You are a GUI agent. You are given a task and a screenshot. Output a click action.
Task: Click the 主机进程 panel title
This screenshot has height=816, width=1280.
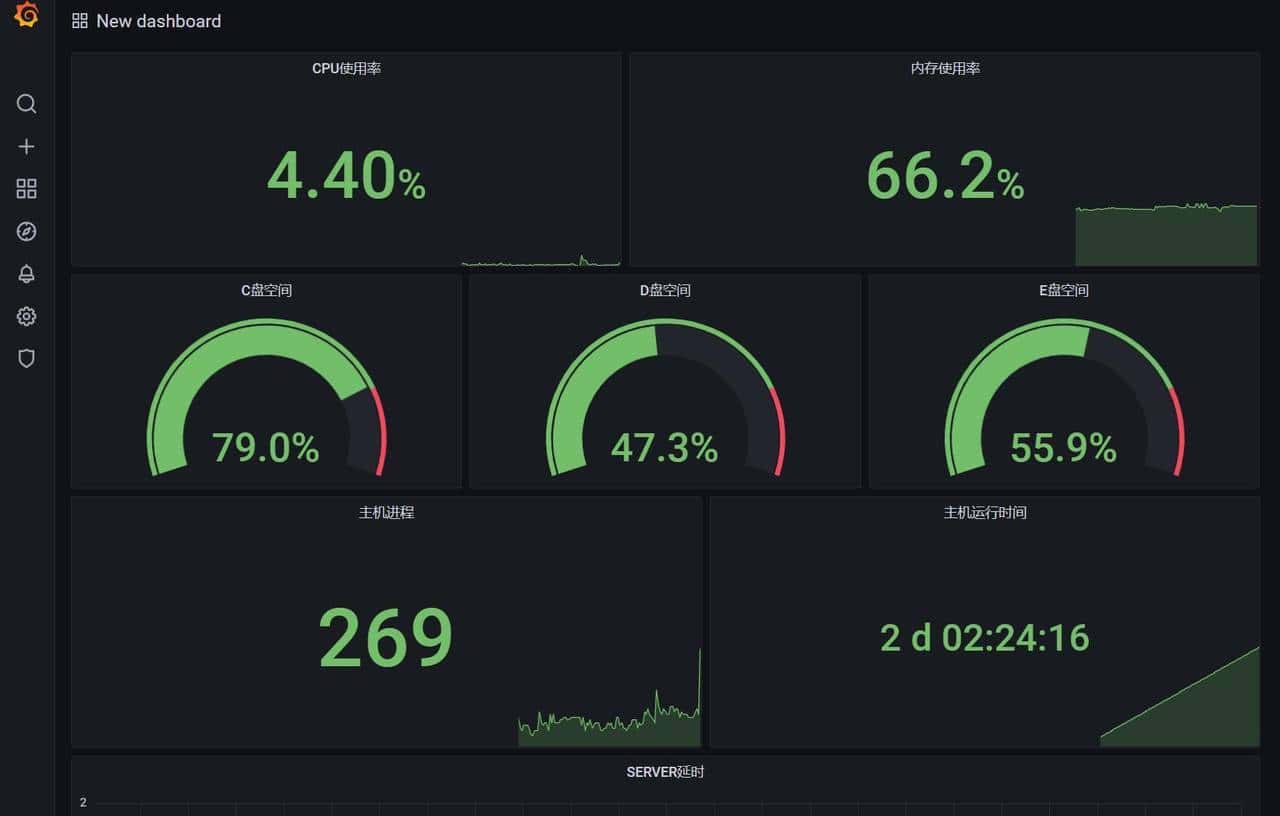coord(385,512)
